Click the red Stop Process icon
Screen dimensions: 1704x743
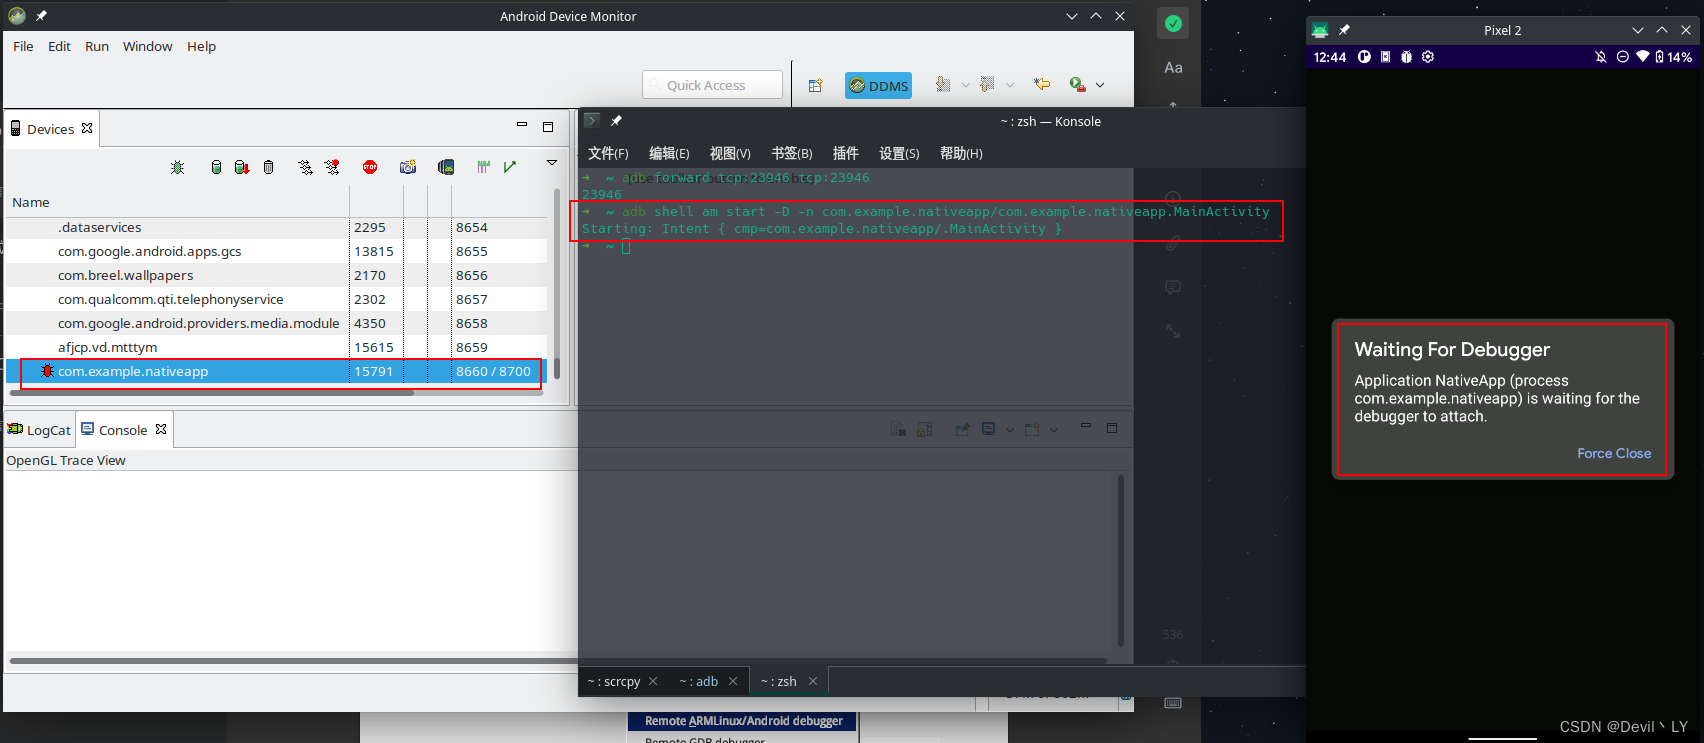pos(370,167)
